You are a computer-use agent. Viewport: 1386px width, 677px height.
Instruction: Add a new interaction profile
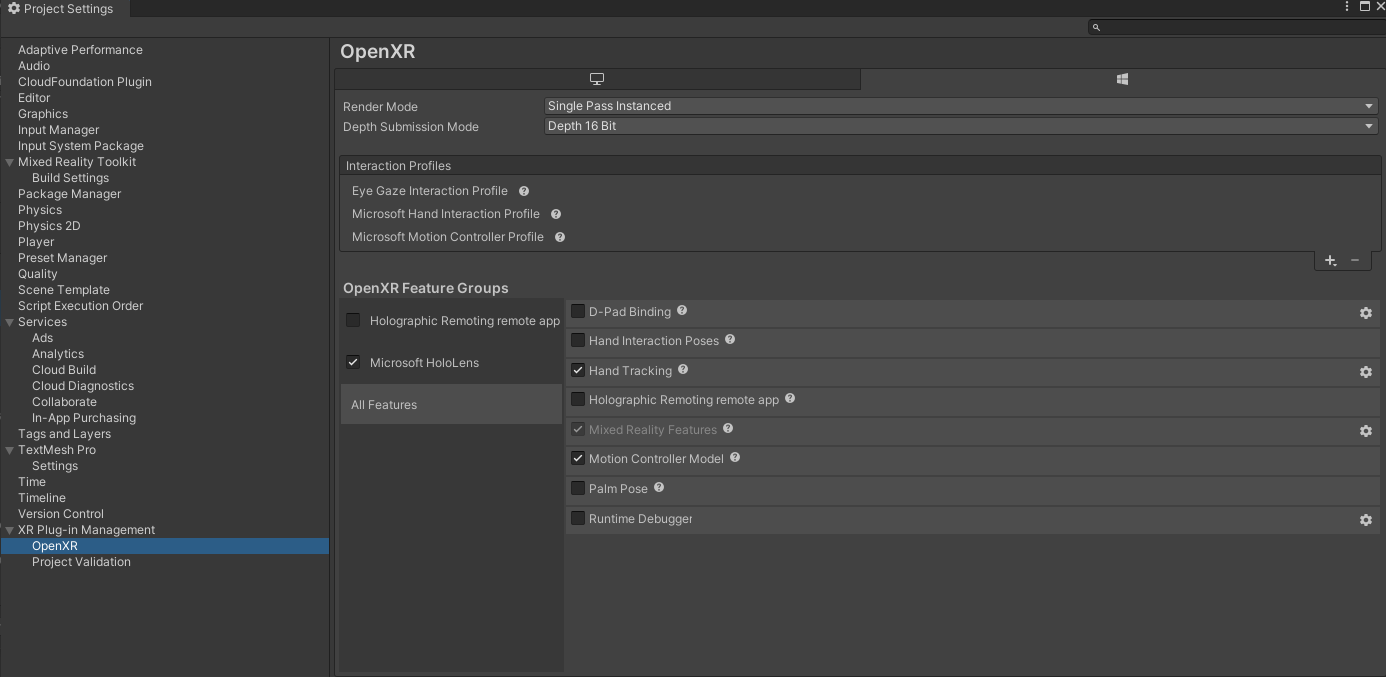tap(1330, 260)
